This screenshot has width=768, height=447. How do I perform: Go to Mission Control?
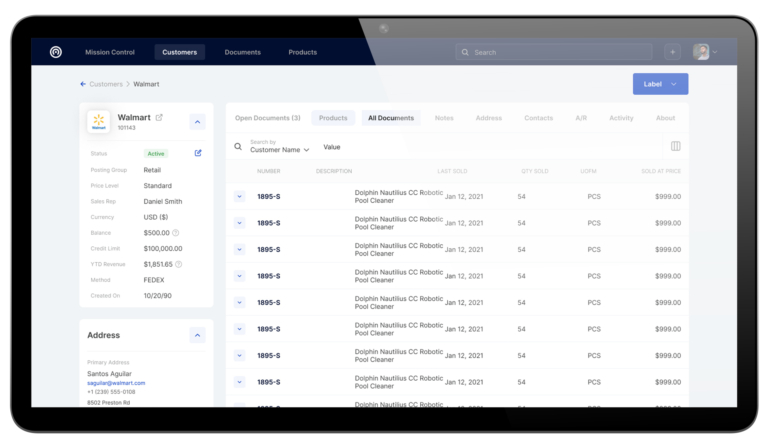point(110,52)
